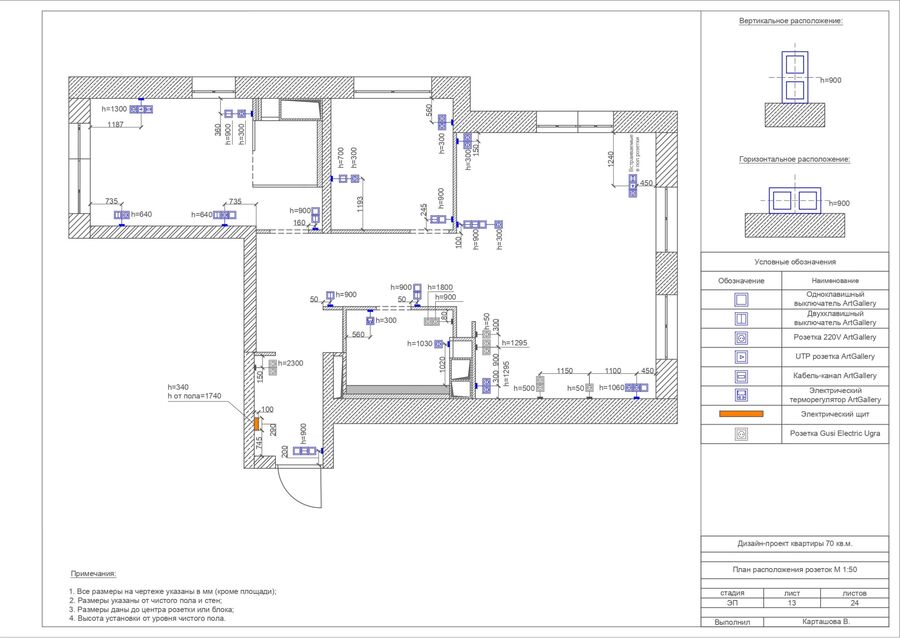Click the orange electrical panel bar in legend

[x=741, y=414]
